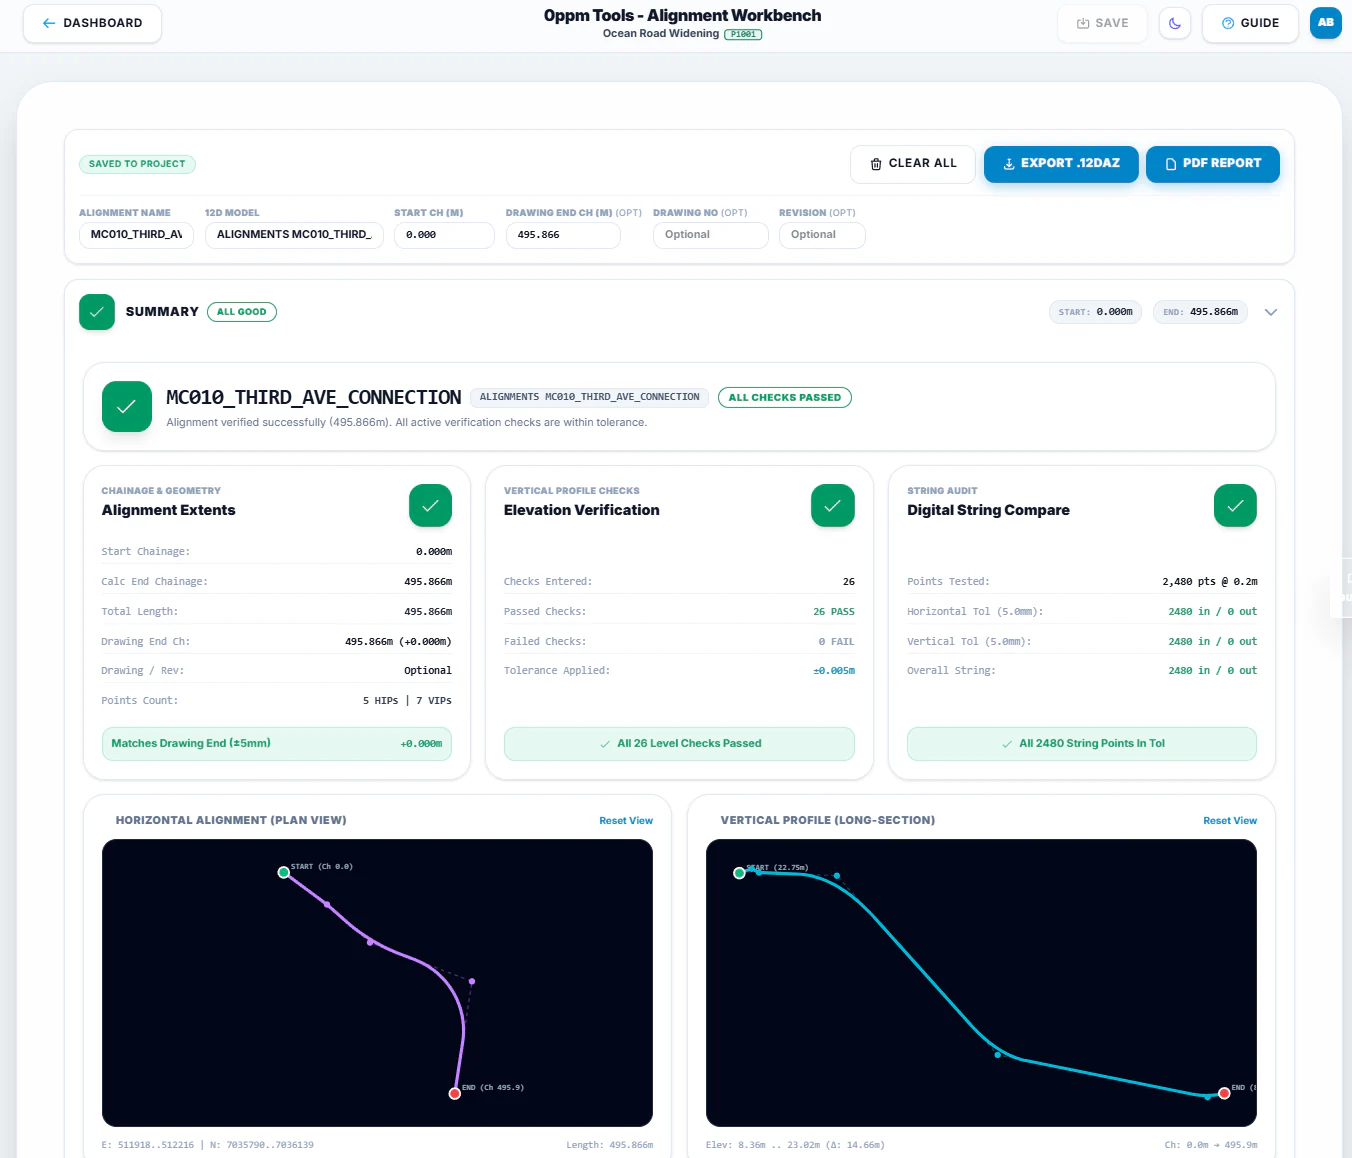Image resolution: width=1352 pixels, height=1158 pixels.
Task: Click the ALL GOOD summary badge
Action: 242,312
